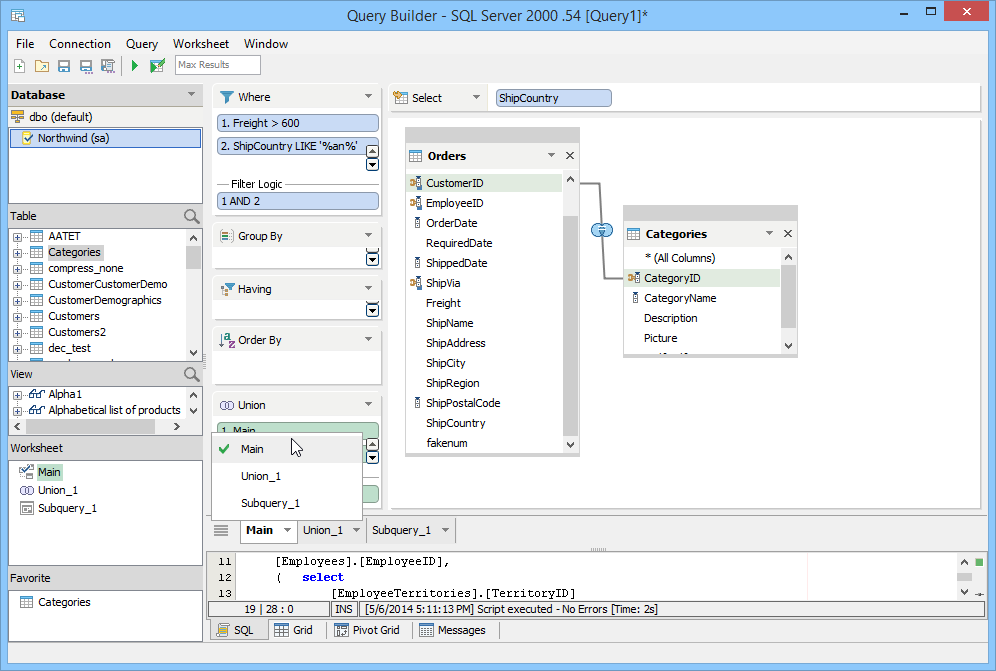Run the query with green play icon
This screenshot has width=996, height=671.
(x=135, y=65)
